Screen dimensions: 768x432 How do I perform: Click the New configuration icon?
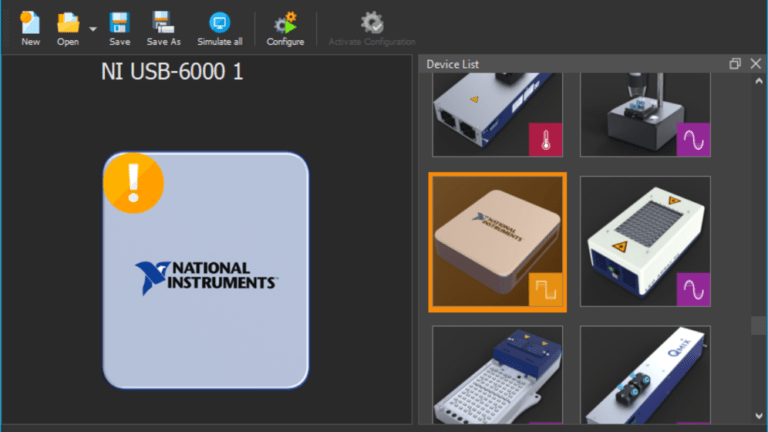(30, 24)
